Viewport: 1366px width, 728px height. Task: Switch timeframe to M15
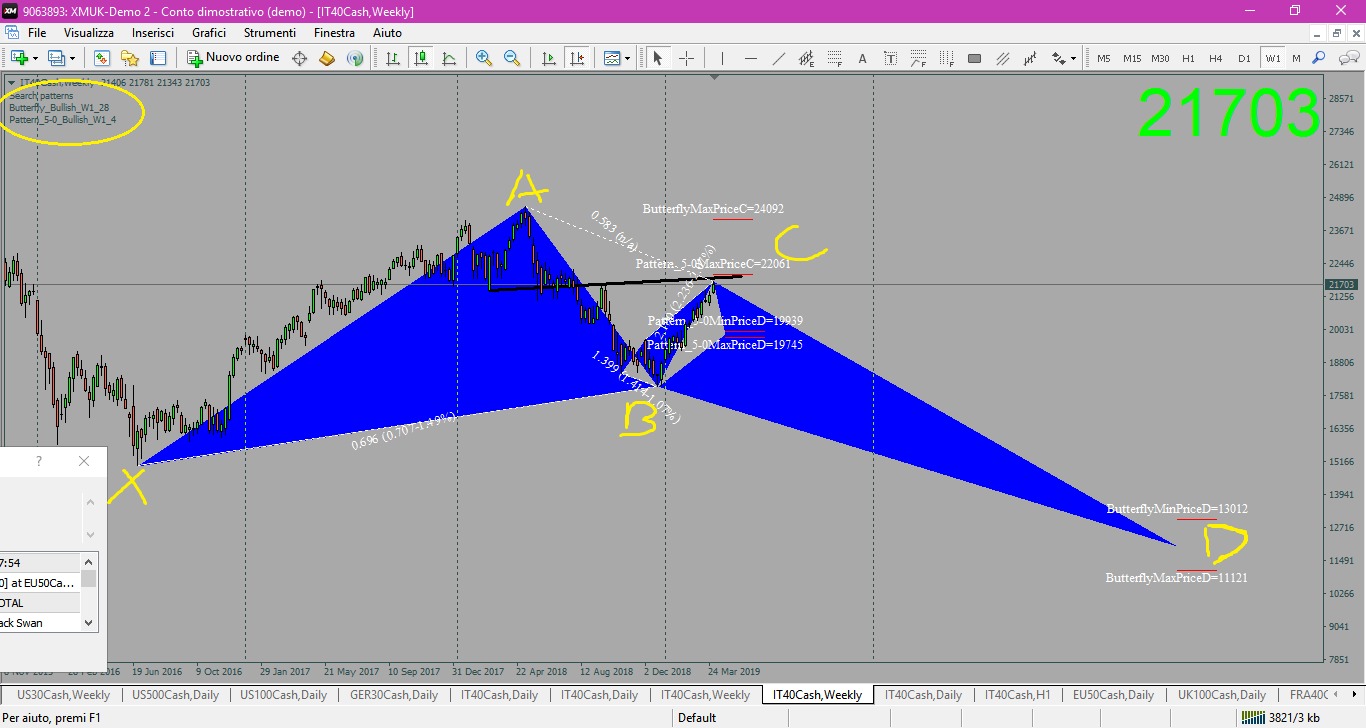click(1132, 58)
